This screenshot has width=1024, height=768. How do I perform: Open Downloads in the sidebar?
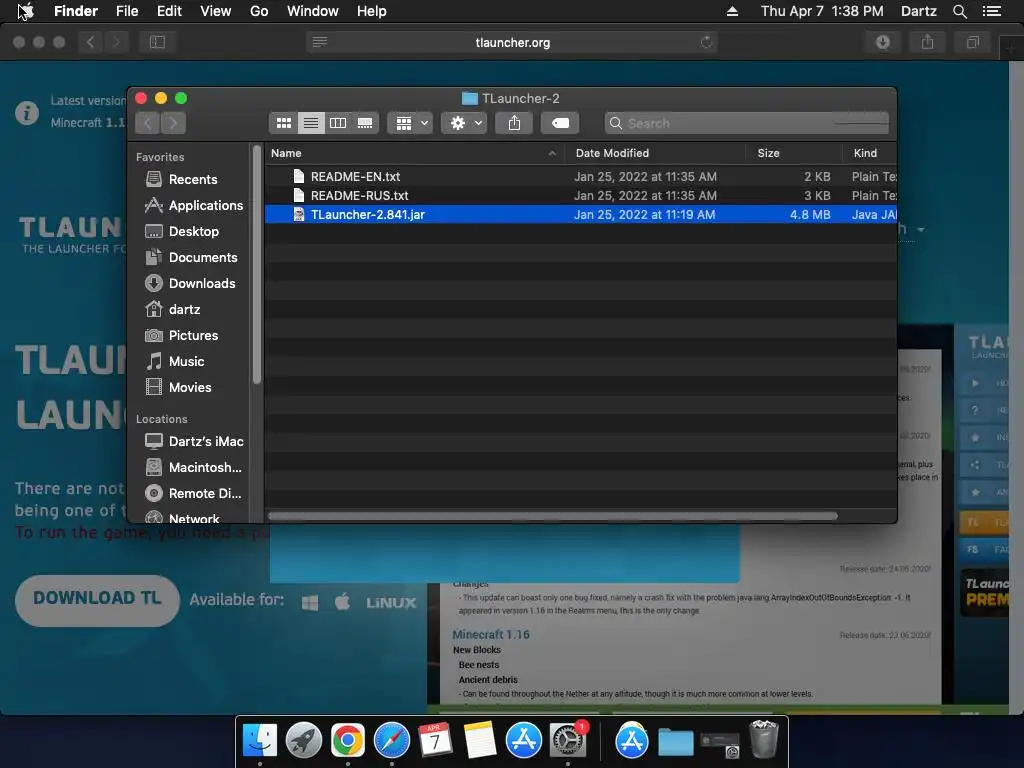point(190,283)
